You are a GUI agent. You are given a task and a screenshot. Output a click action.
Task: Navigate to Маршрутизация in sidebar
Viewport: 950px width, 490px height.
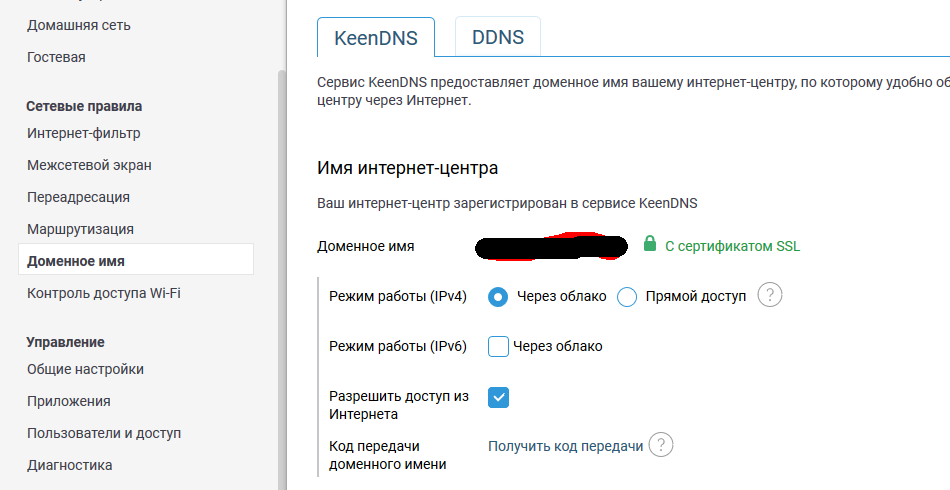click(80, 229)
